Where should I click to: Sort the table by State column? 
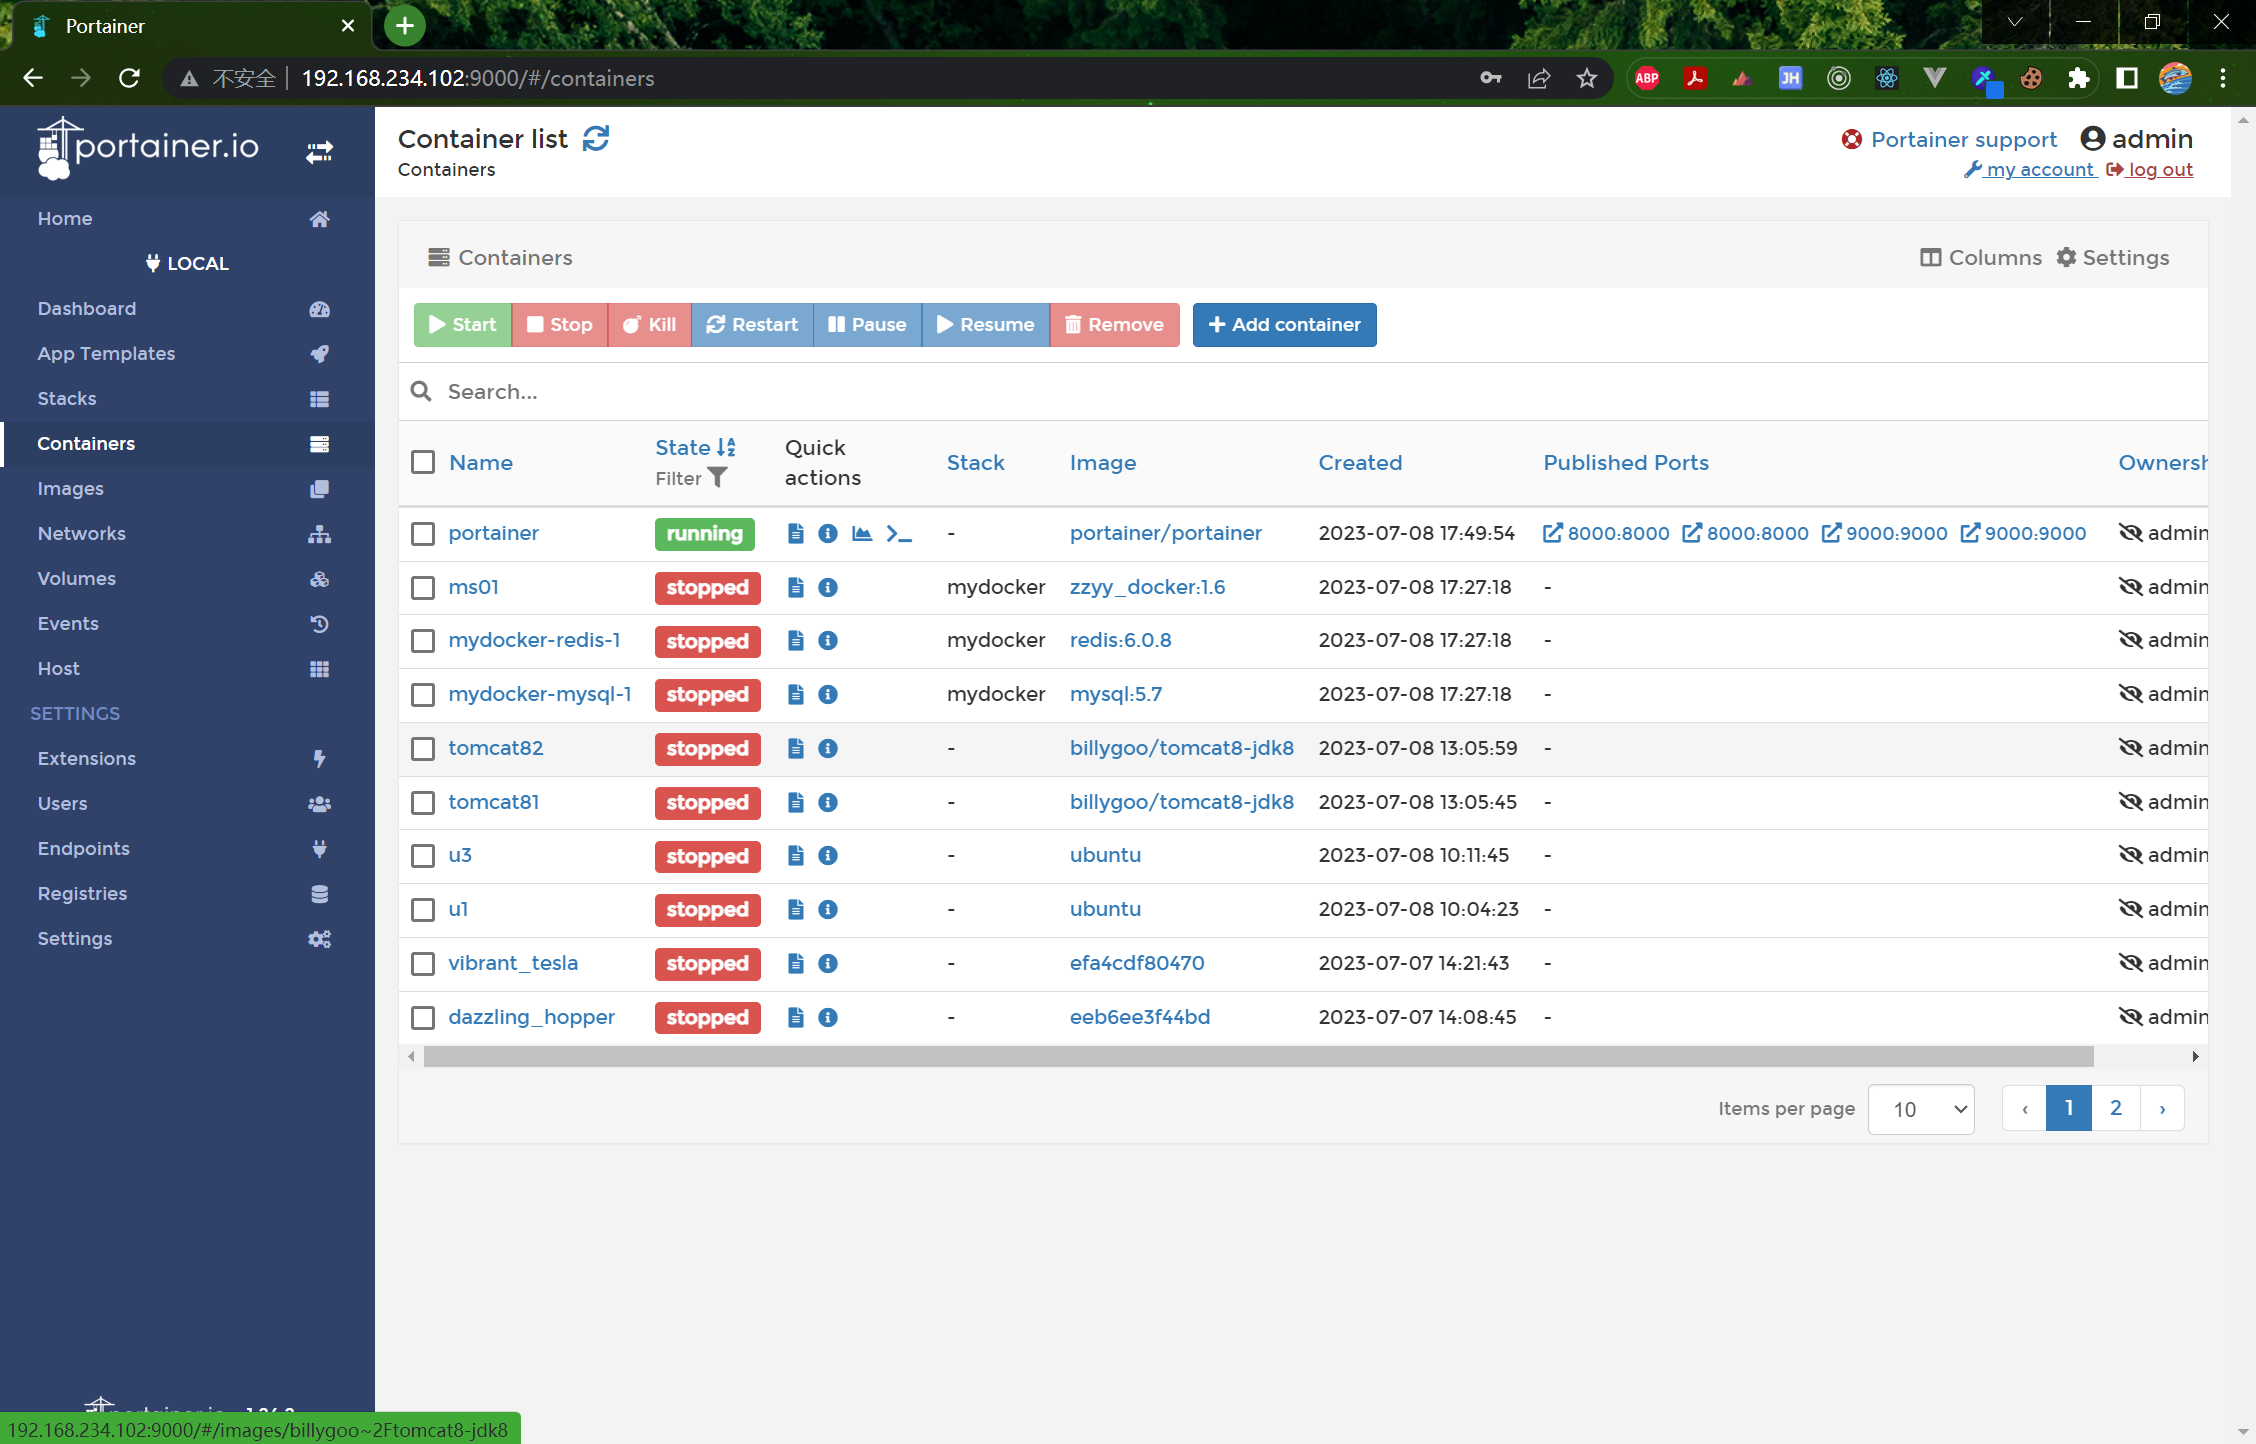point(695,447)
